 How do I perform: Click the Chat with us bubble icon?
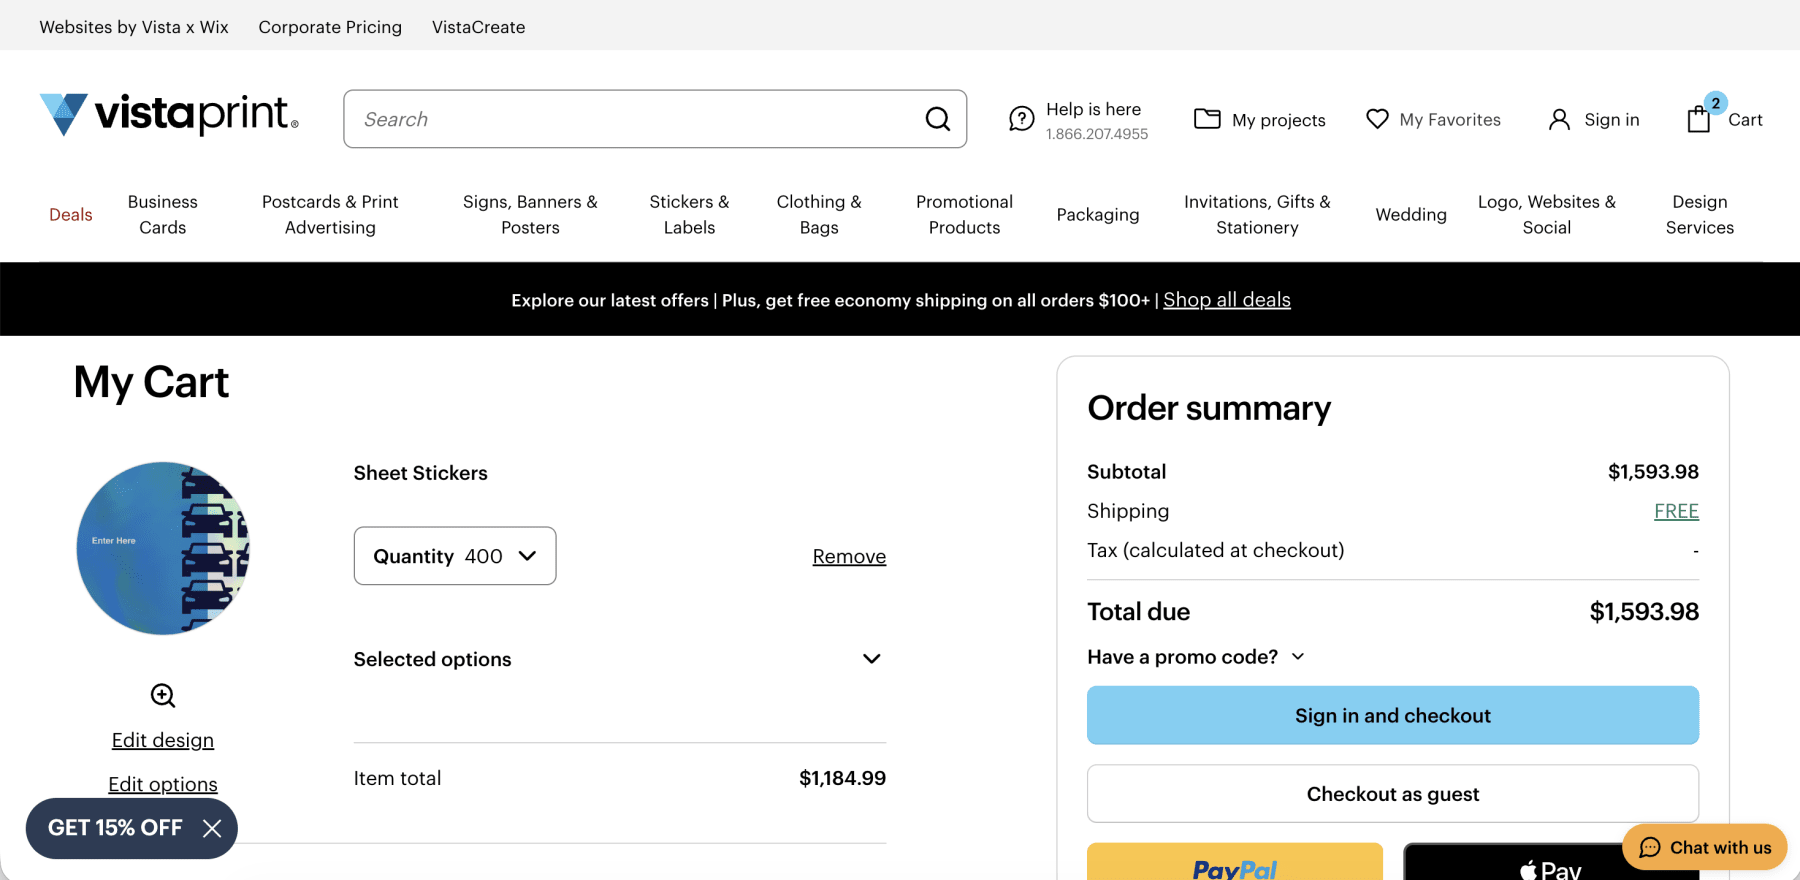[x=1650, y=847]
